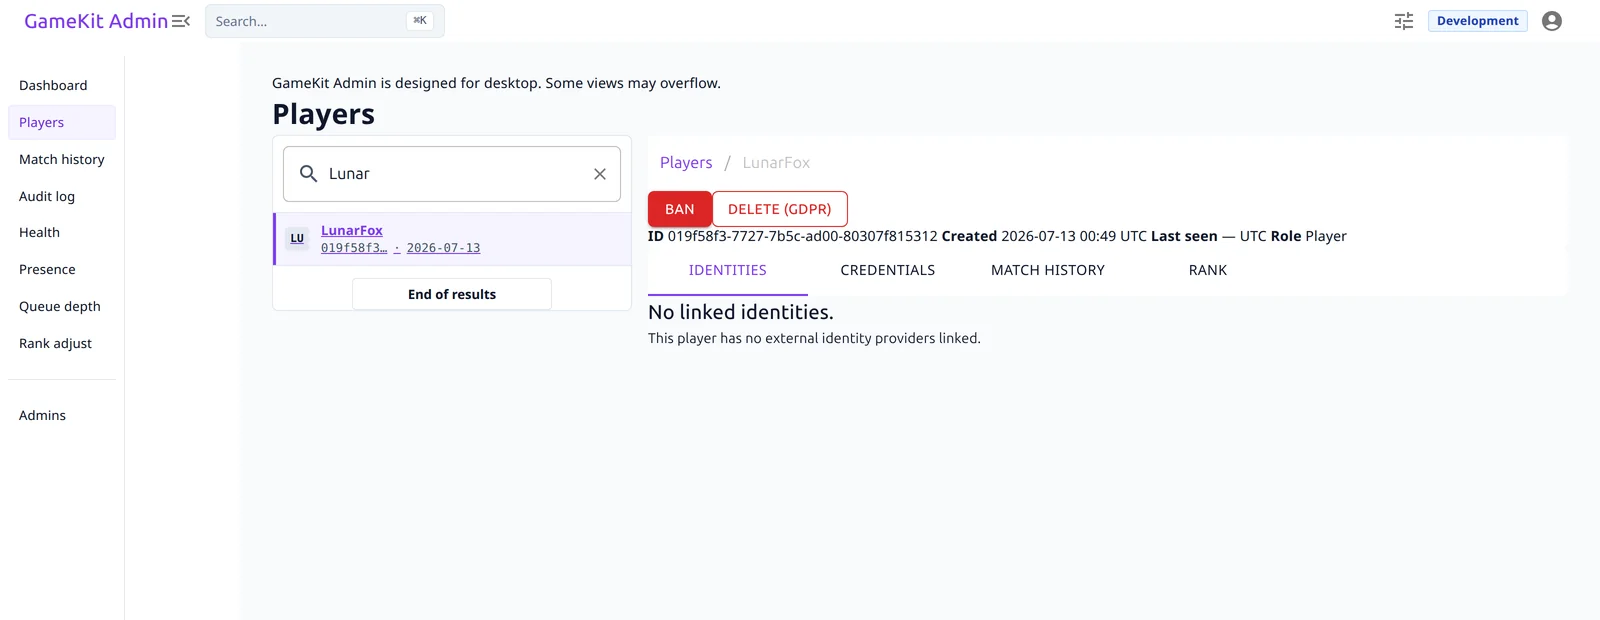1600x620 pixels.
Task: Open Health page
Action: coord(62,232)
